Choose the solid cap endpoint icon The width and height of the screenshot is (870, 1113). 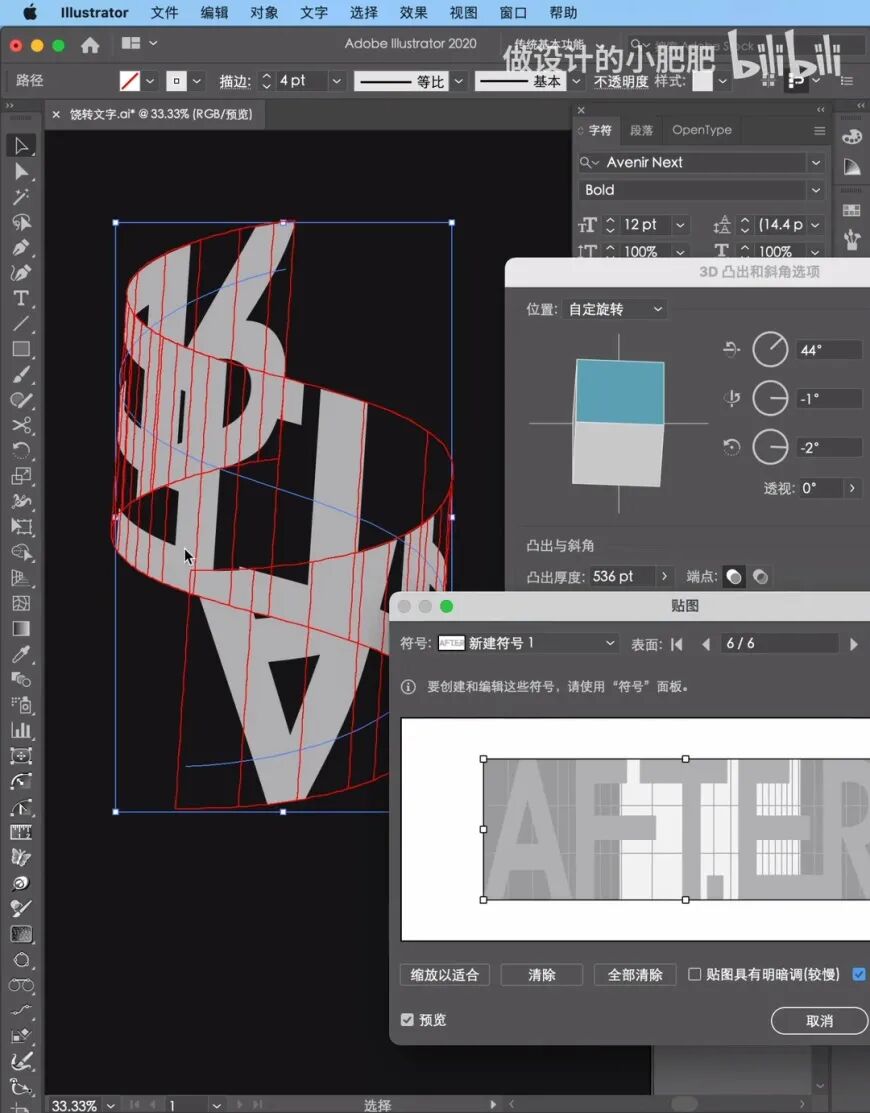point(734,577)
